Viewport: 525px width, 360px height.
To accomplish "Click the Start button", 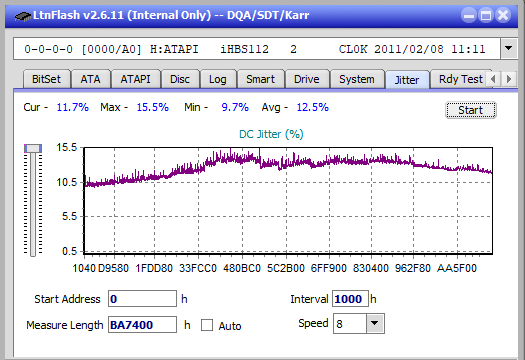I will [x=471, y=110].
